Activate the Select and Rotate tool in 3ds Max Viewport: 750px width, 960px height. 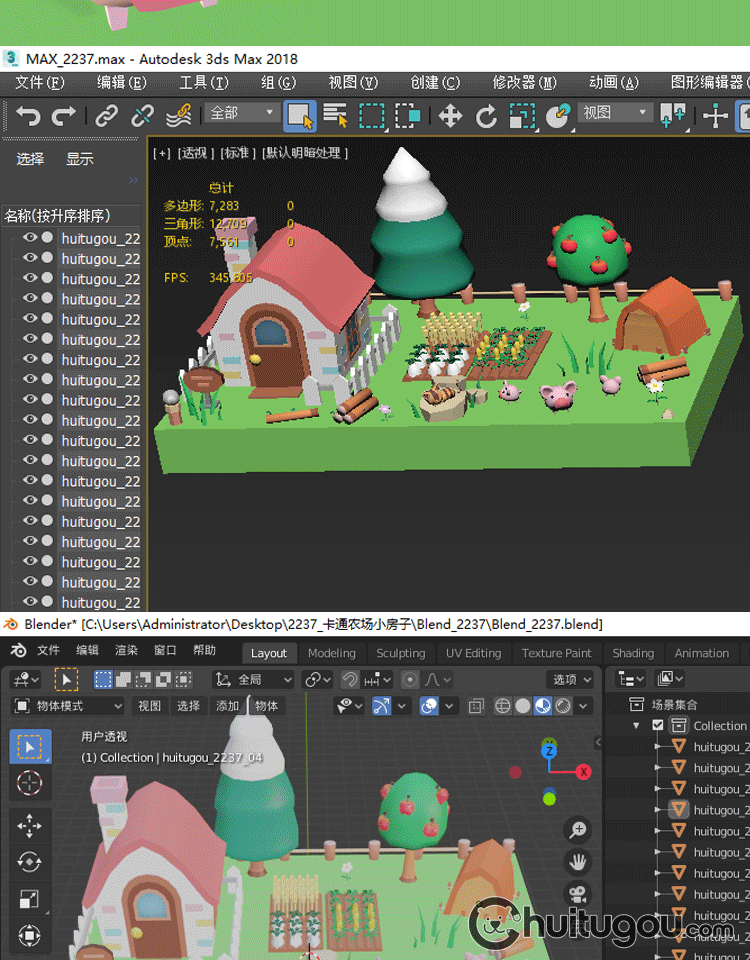pos(486,116)
